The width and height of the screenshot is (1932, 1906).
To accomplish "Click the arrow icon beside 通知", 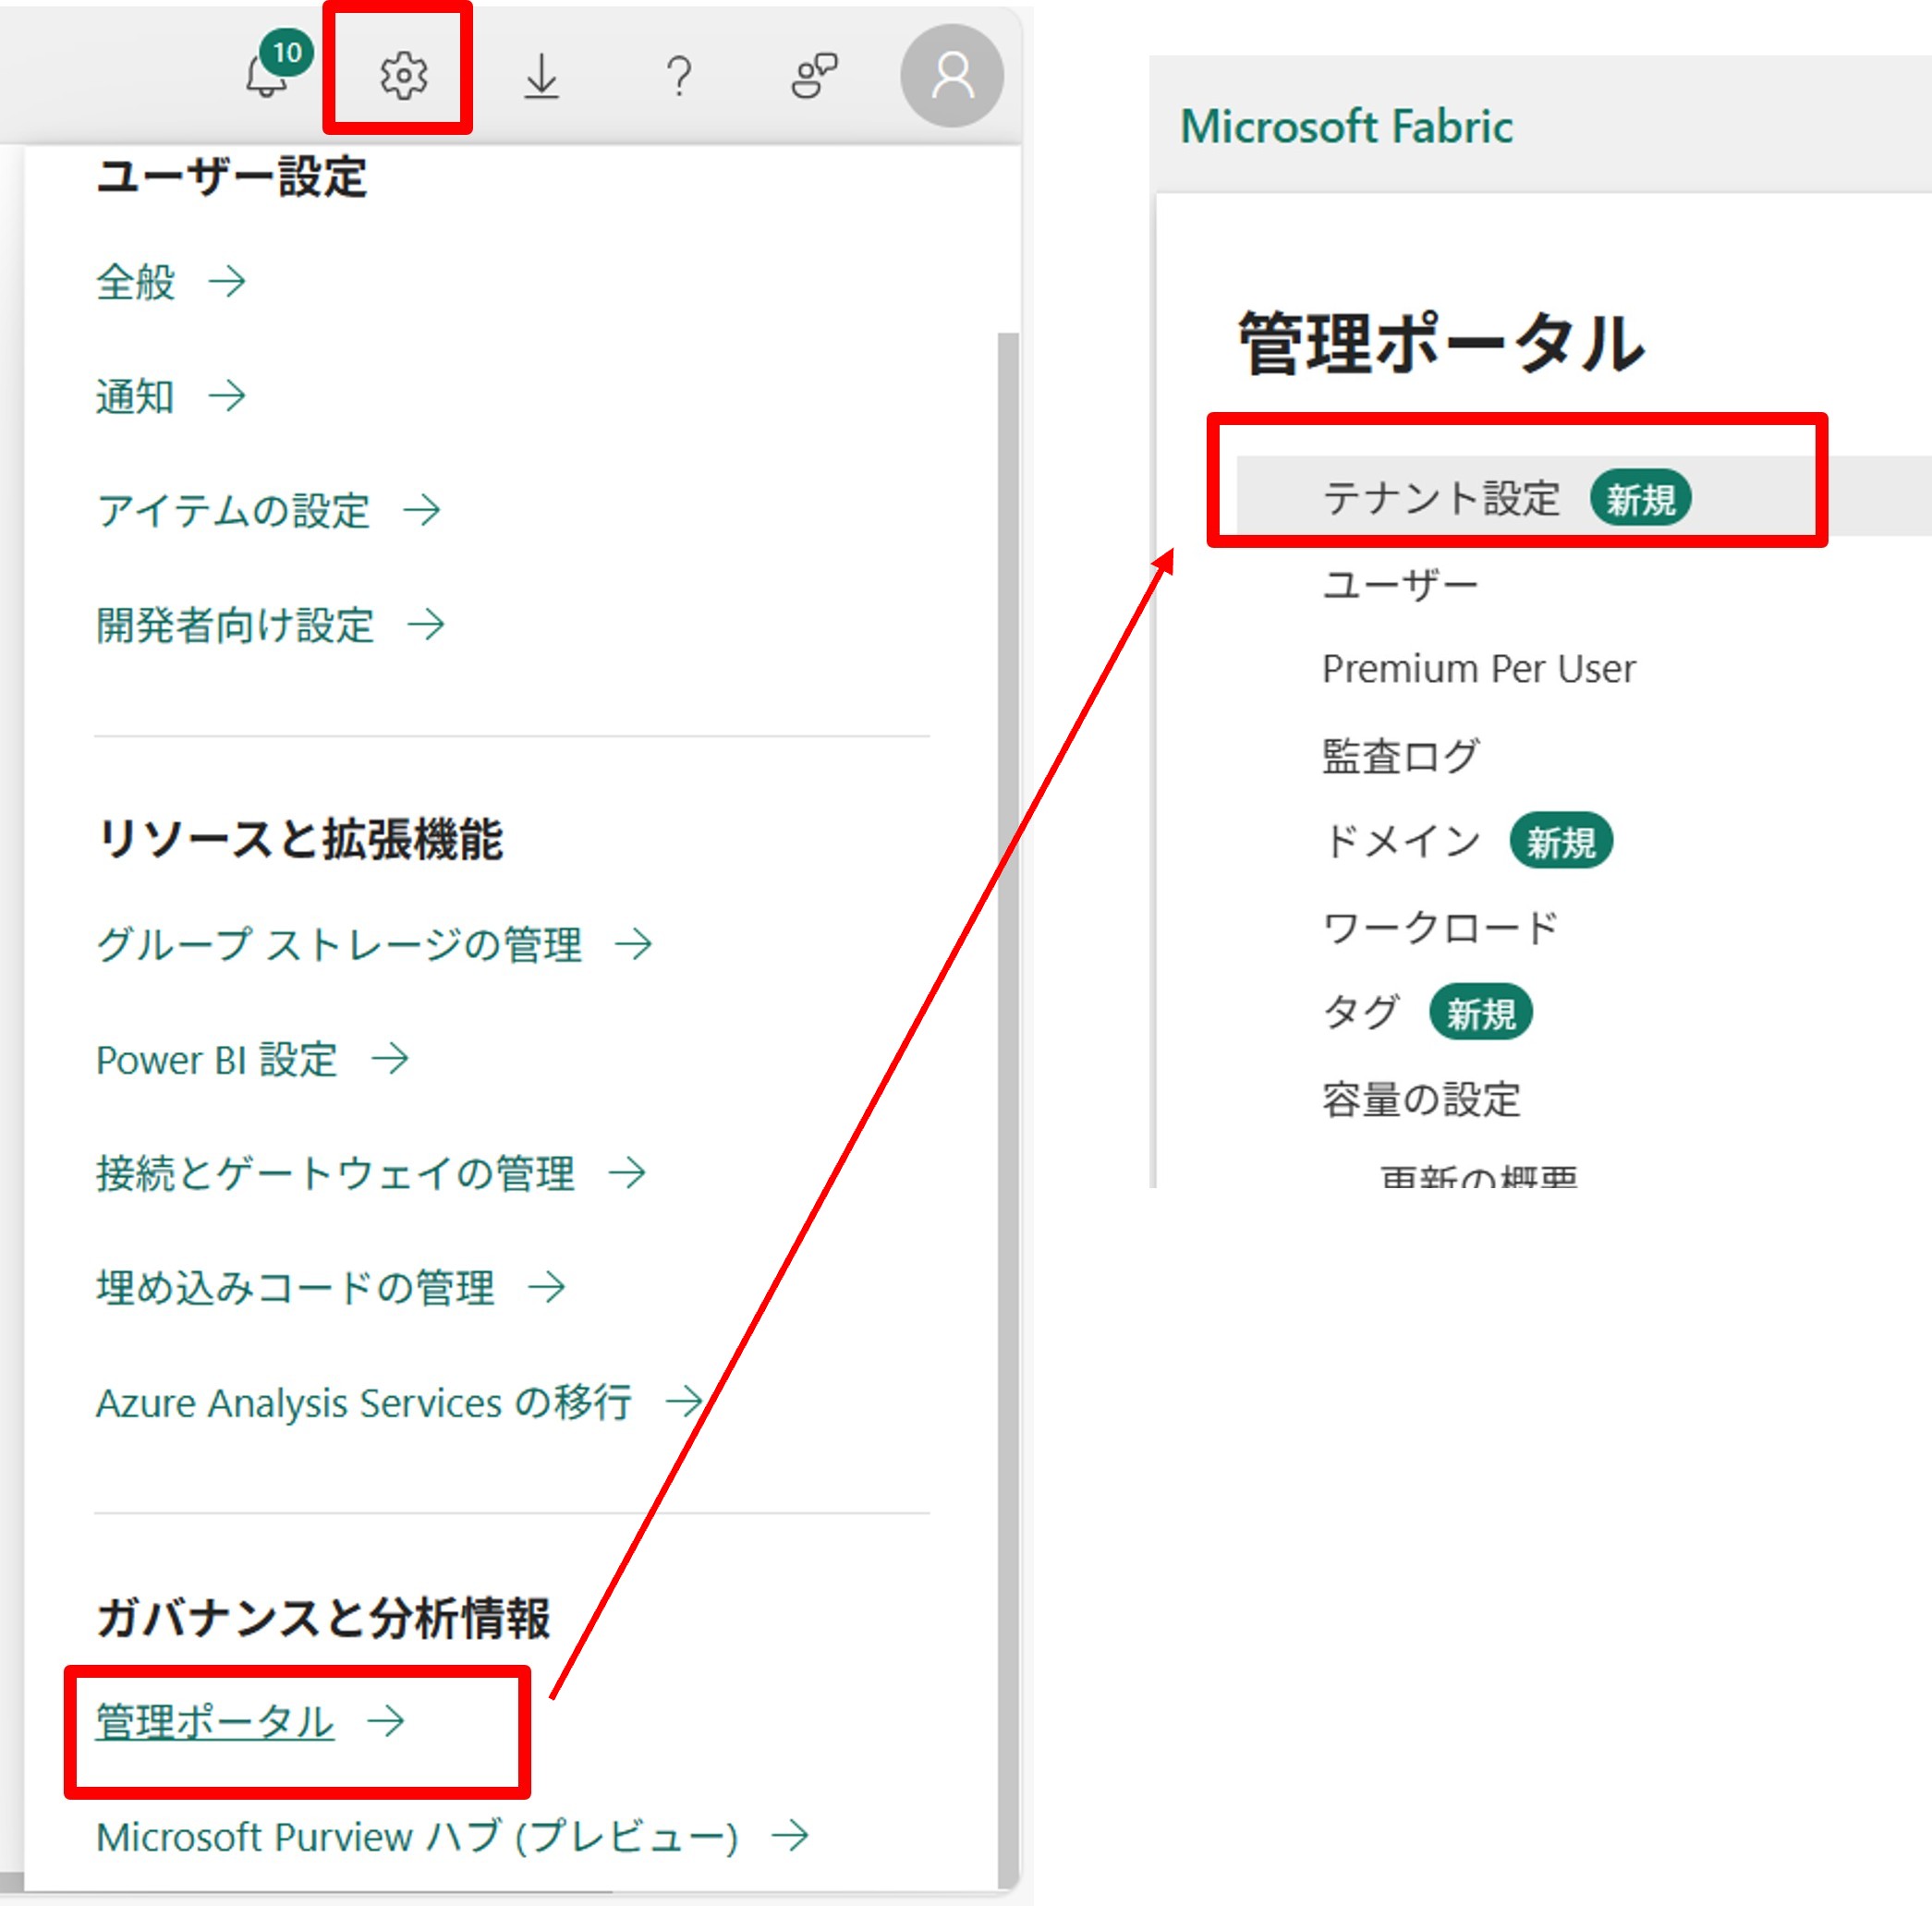I will [x=227, y=396].
